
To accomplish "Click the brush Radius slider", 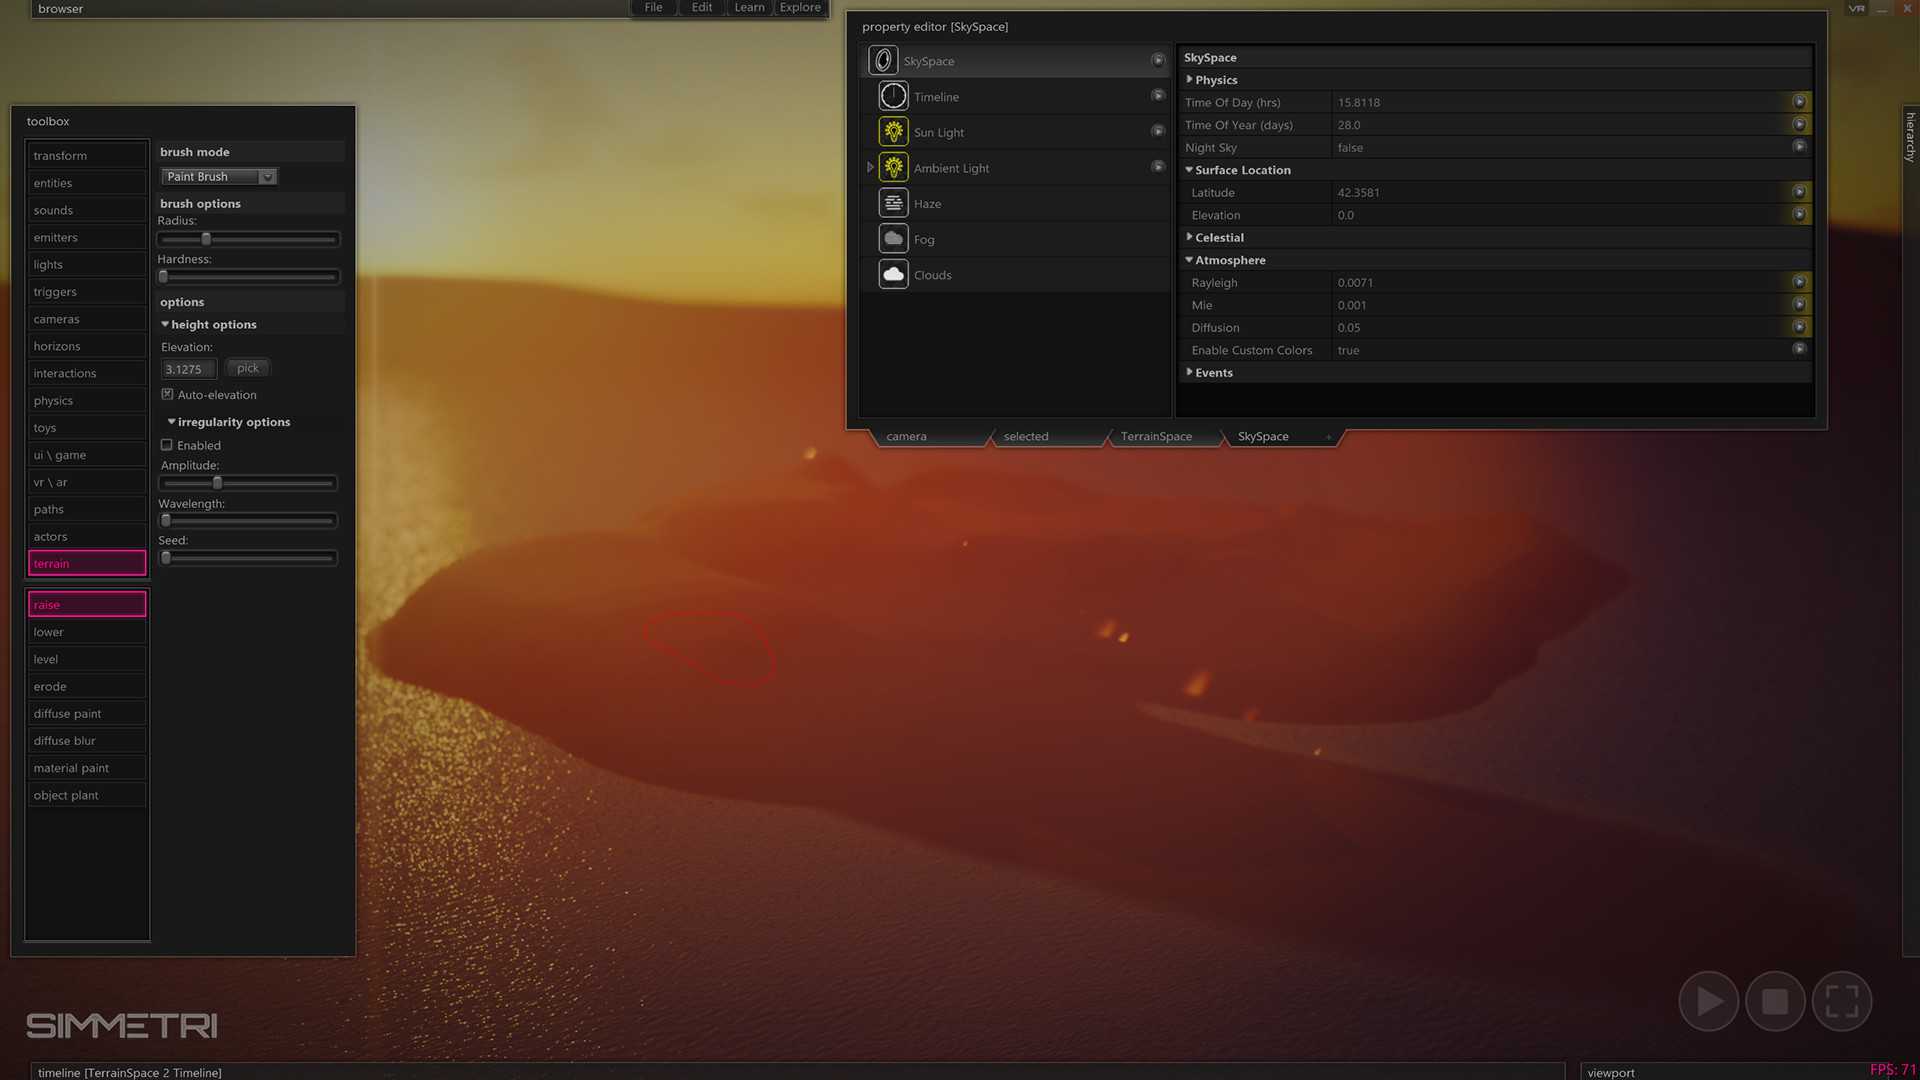I will [x=248, y=239].
